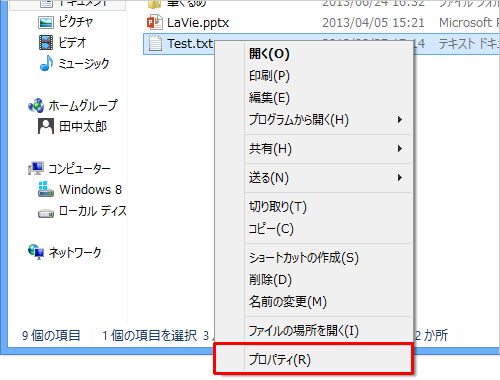Viewport: 500px width, 380px height.
Task: Expand the arrow beside プログラムから開く(H)
Action: point(400,120)
